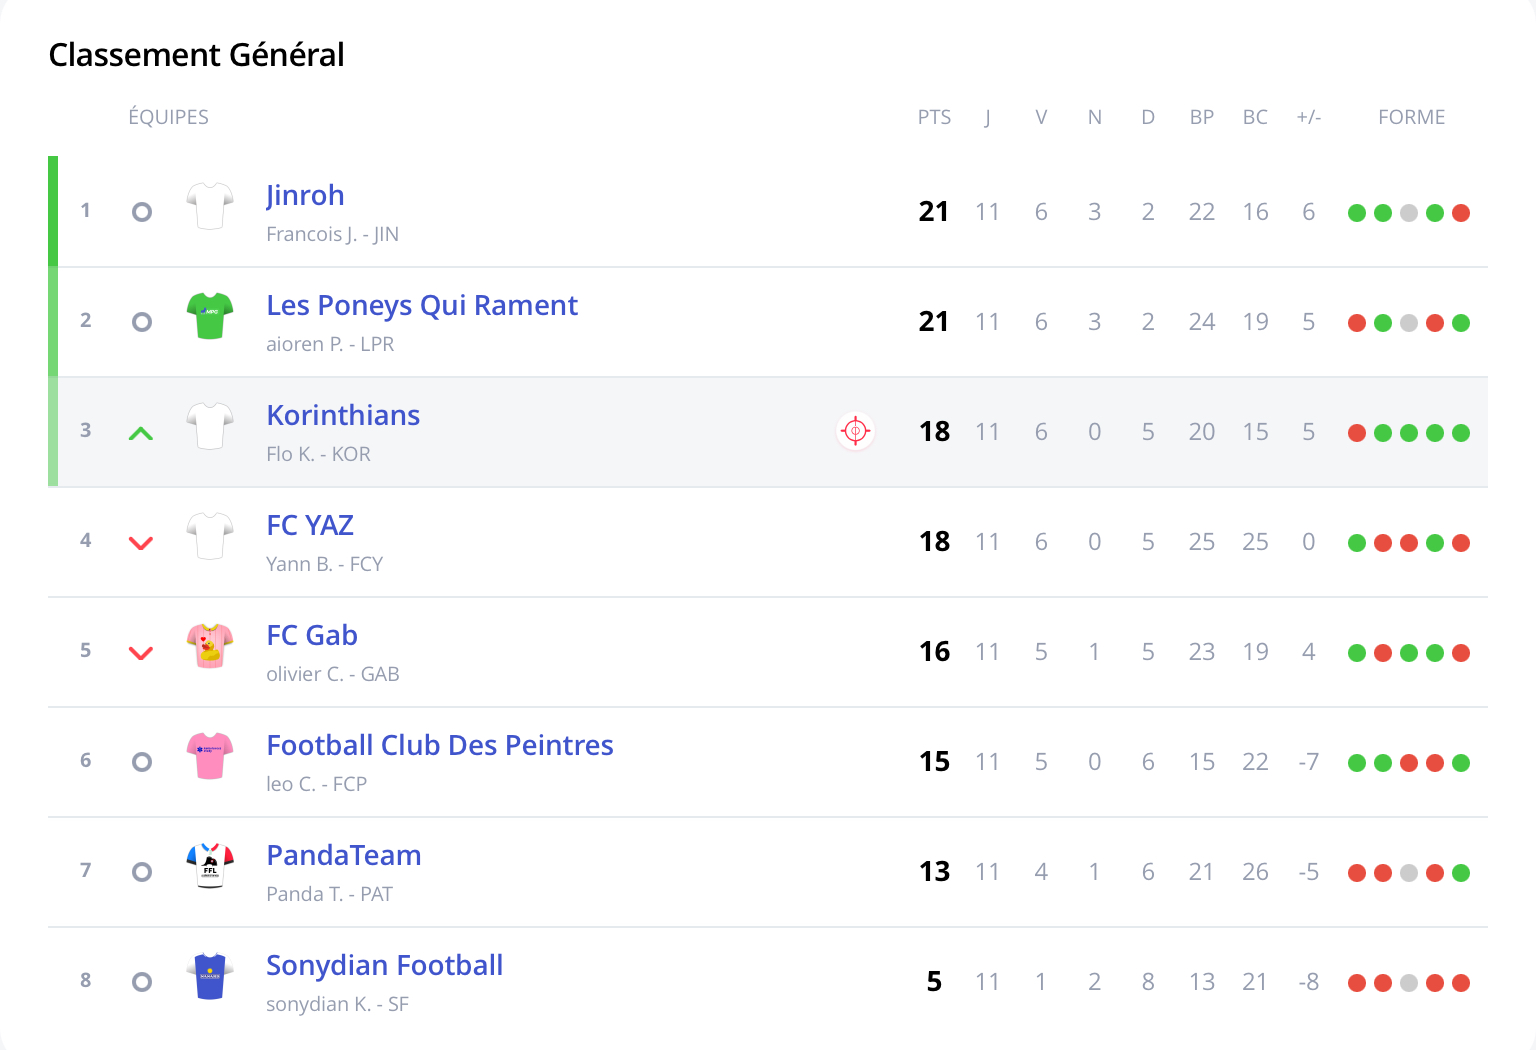Click green up arrow next to Korinthians
The width and height of the screenshot is (1536, 1050).
pos(141,433)
